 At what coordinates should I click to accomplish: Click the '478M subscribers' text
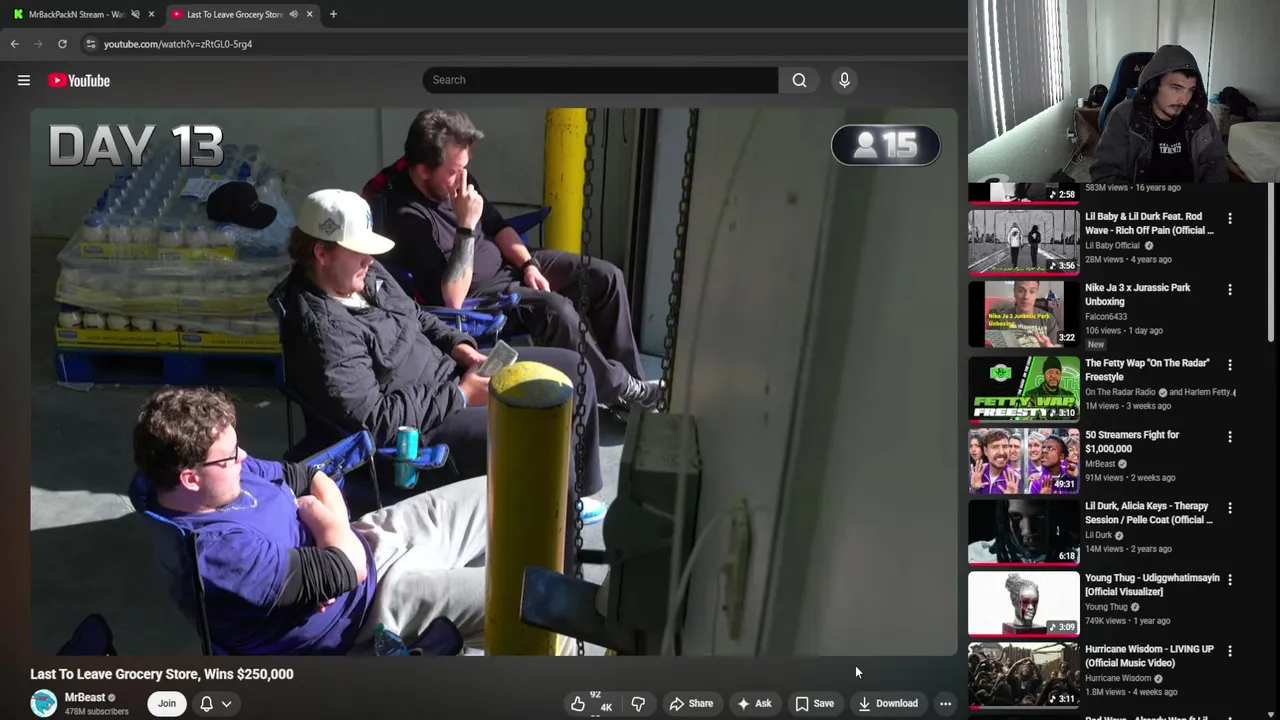97,712
